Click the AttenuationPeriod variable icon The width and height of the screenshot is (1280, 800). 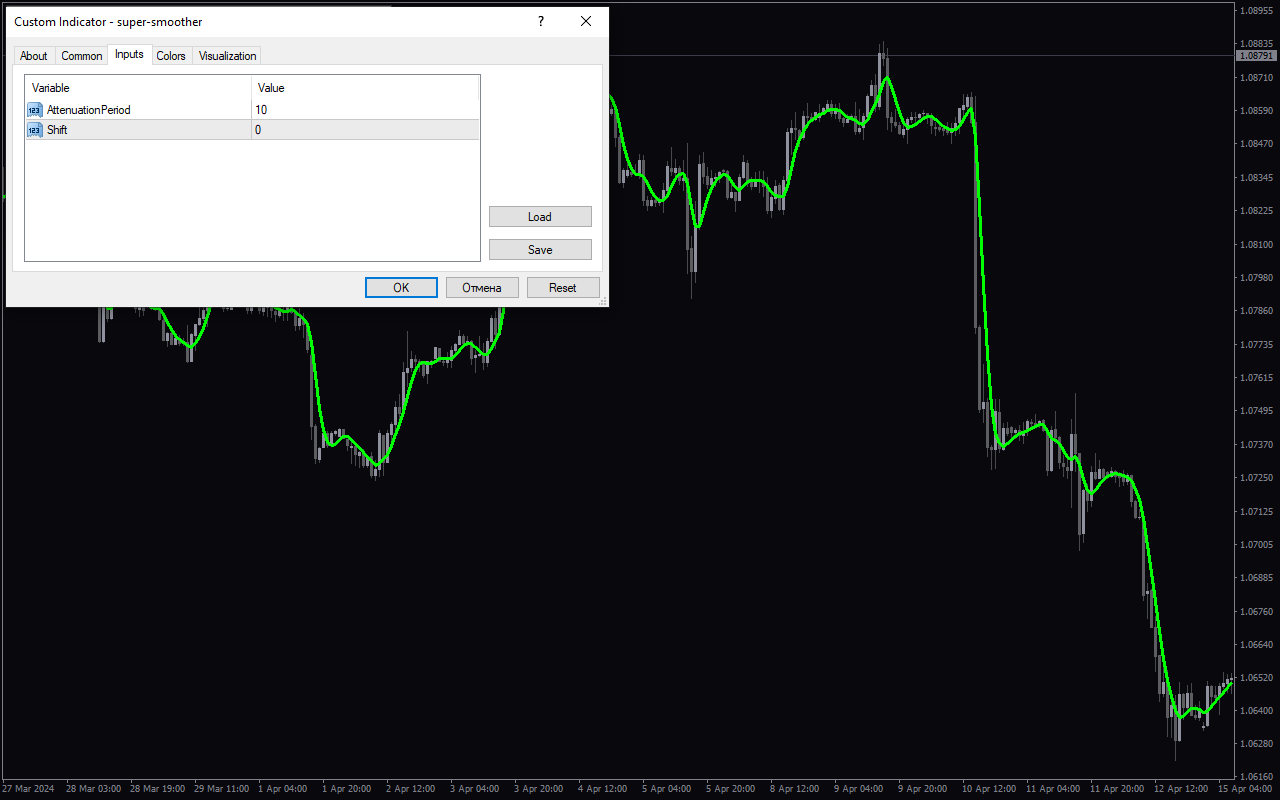tap(35, 110)
